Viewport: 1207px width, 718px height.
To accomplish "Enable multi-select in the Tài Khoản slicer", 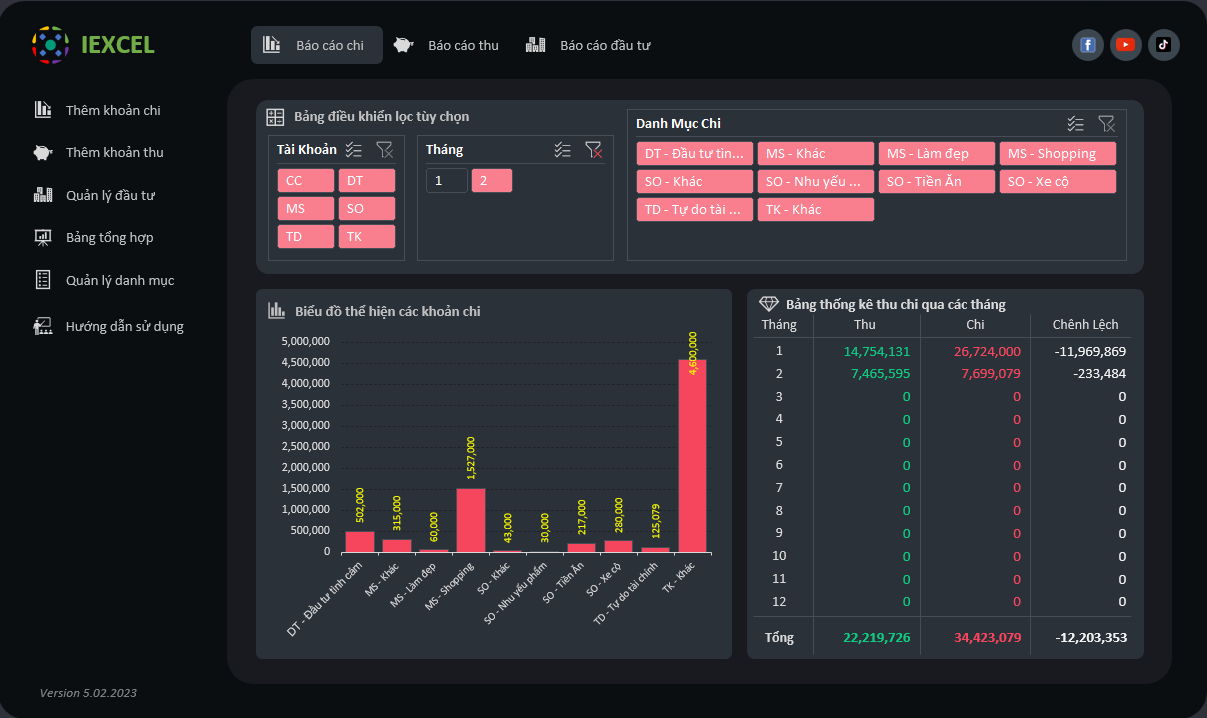I will point(354,150).
